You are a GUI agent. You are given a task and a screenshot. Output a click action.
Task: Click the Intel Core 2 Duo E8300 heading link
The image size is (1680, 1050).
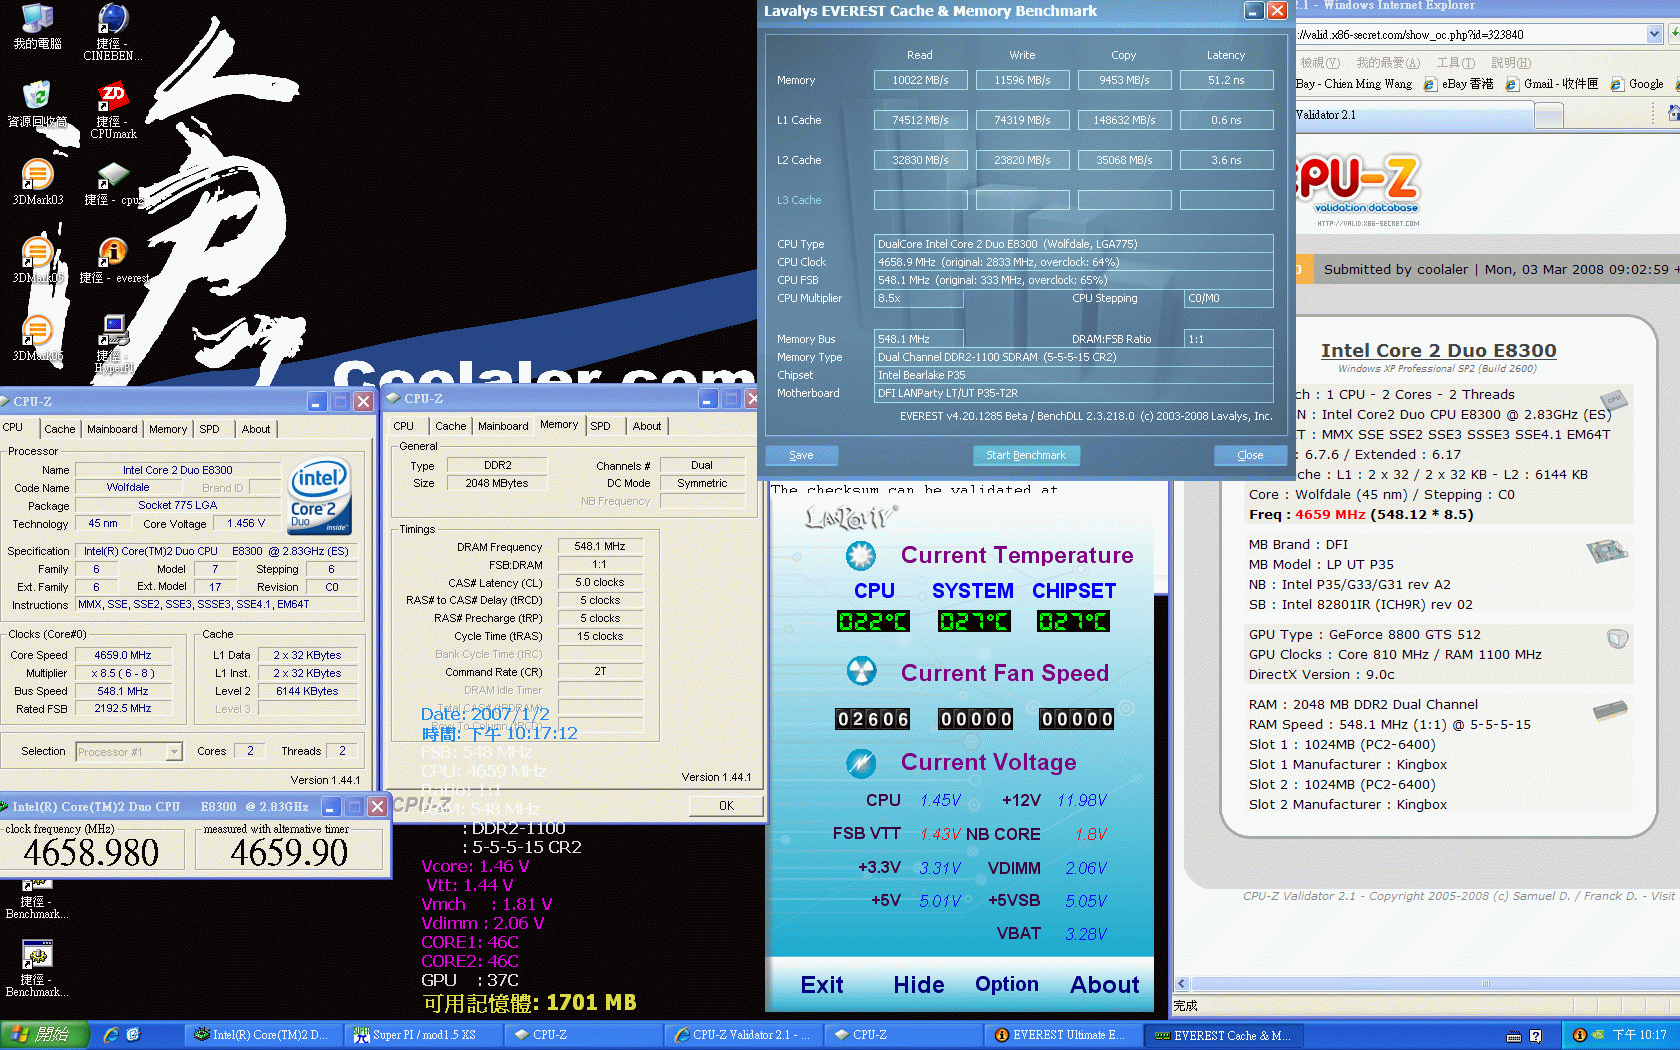pyautogui.click(x=1438, y=351)
